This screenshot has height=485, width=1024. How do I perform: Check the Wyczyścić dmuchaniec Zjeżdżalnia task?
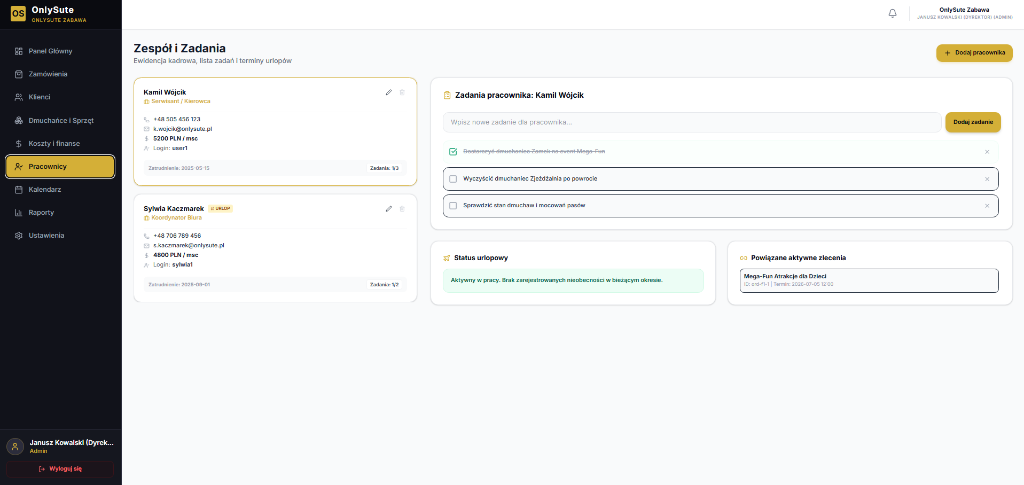(x=453, y=179)
